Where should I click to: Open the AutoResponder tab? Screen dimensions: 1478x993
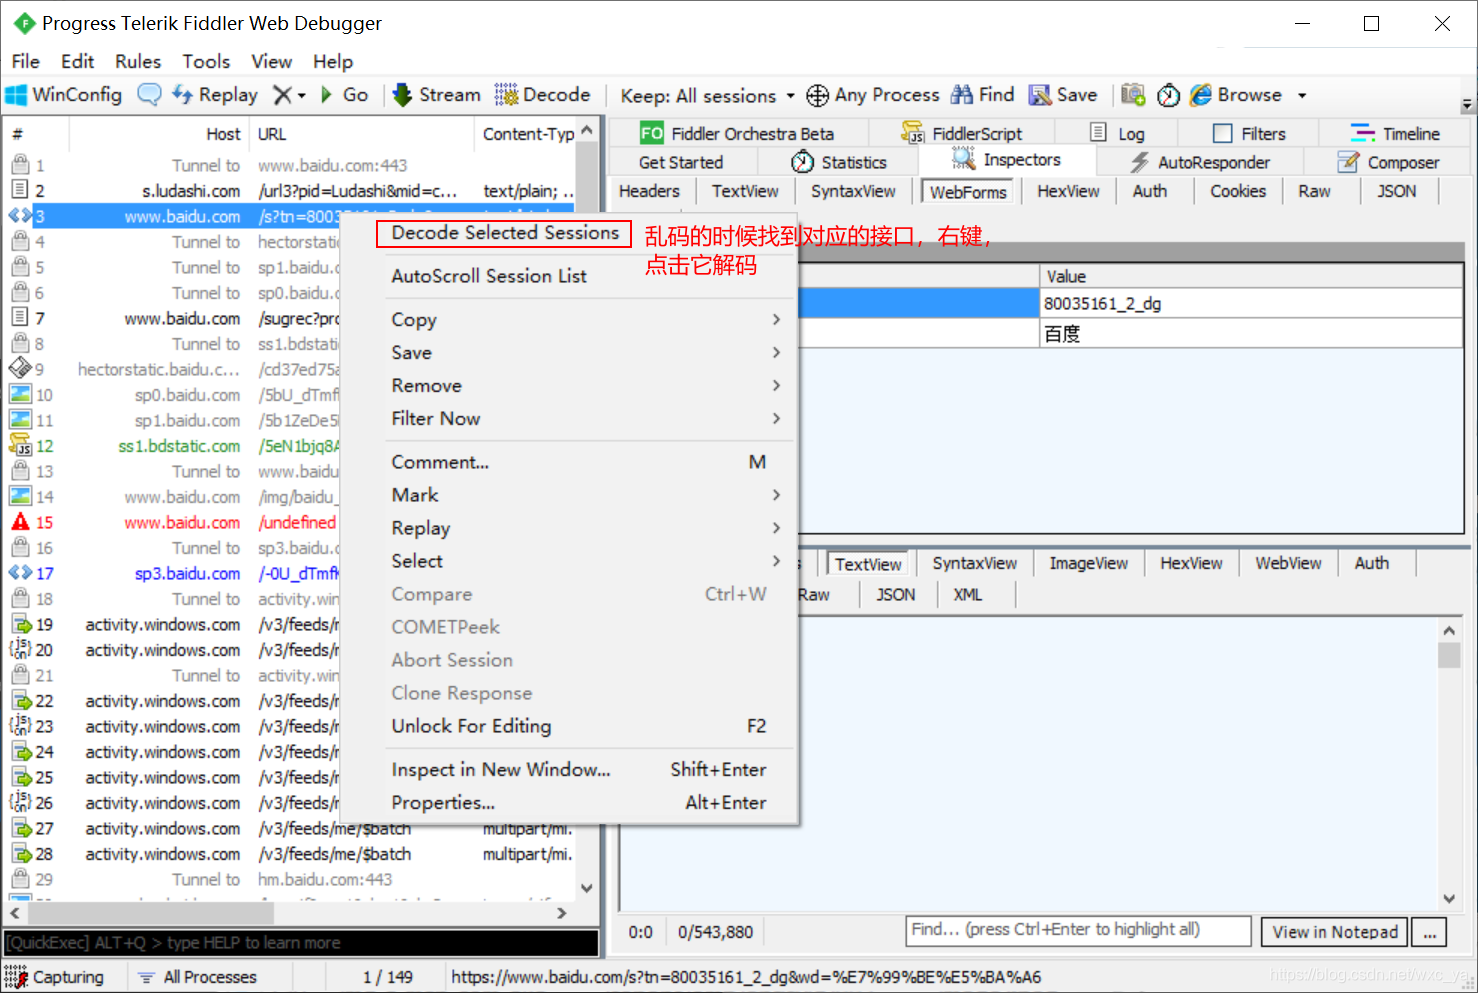tap(1200, 162)
